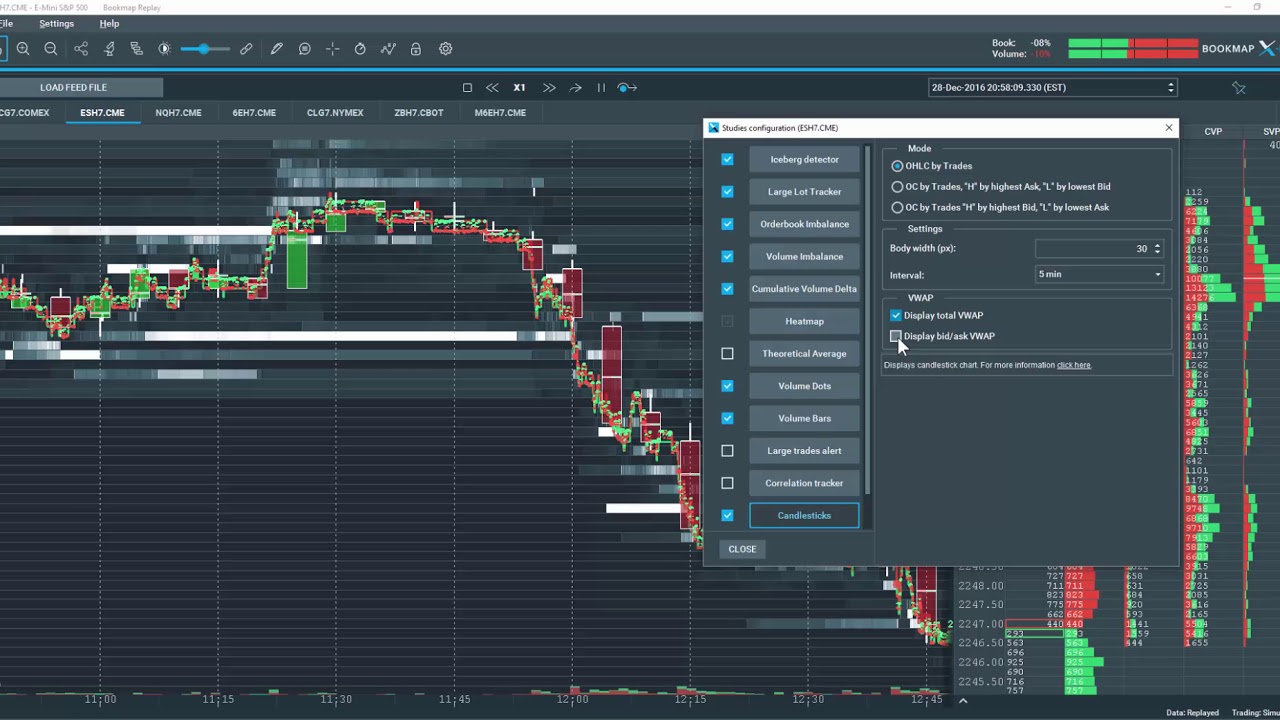Select OC by Trades highest Bid radio

coord(897,208)
